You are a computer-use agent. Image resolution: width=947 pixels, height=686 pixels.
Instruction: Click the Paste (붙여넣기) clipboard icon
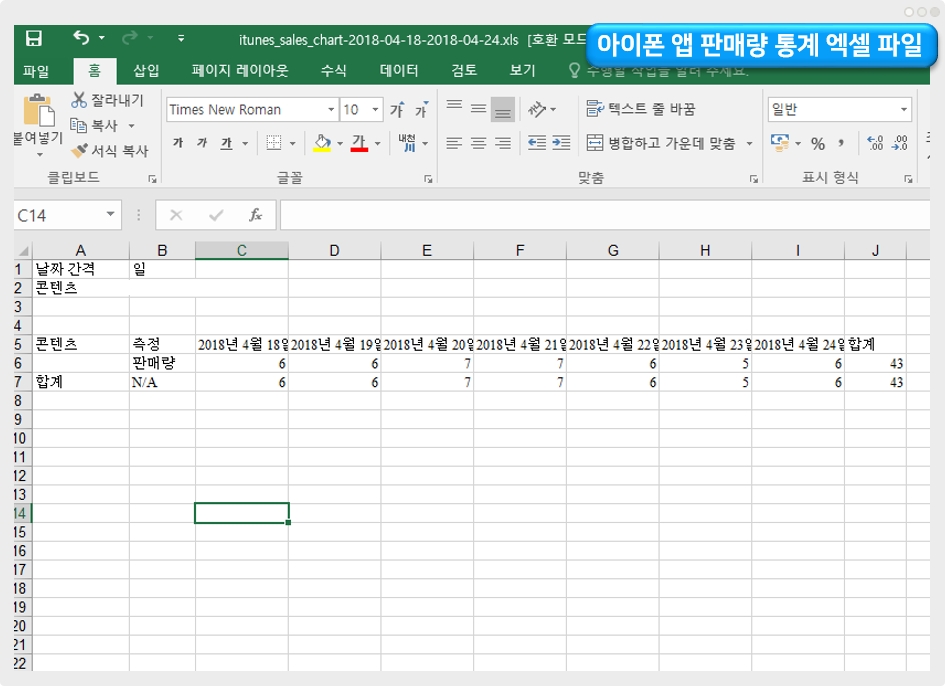pyautogui.click(x=38, y=112)
